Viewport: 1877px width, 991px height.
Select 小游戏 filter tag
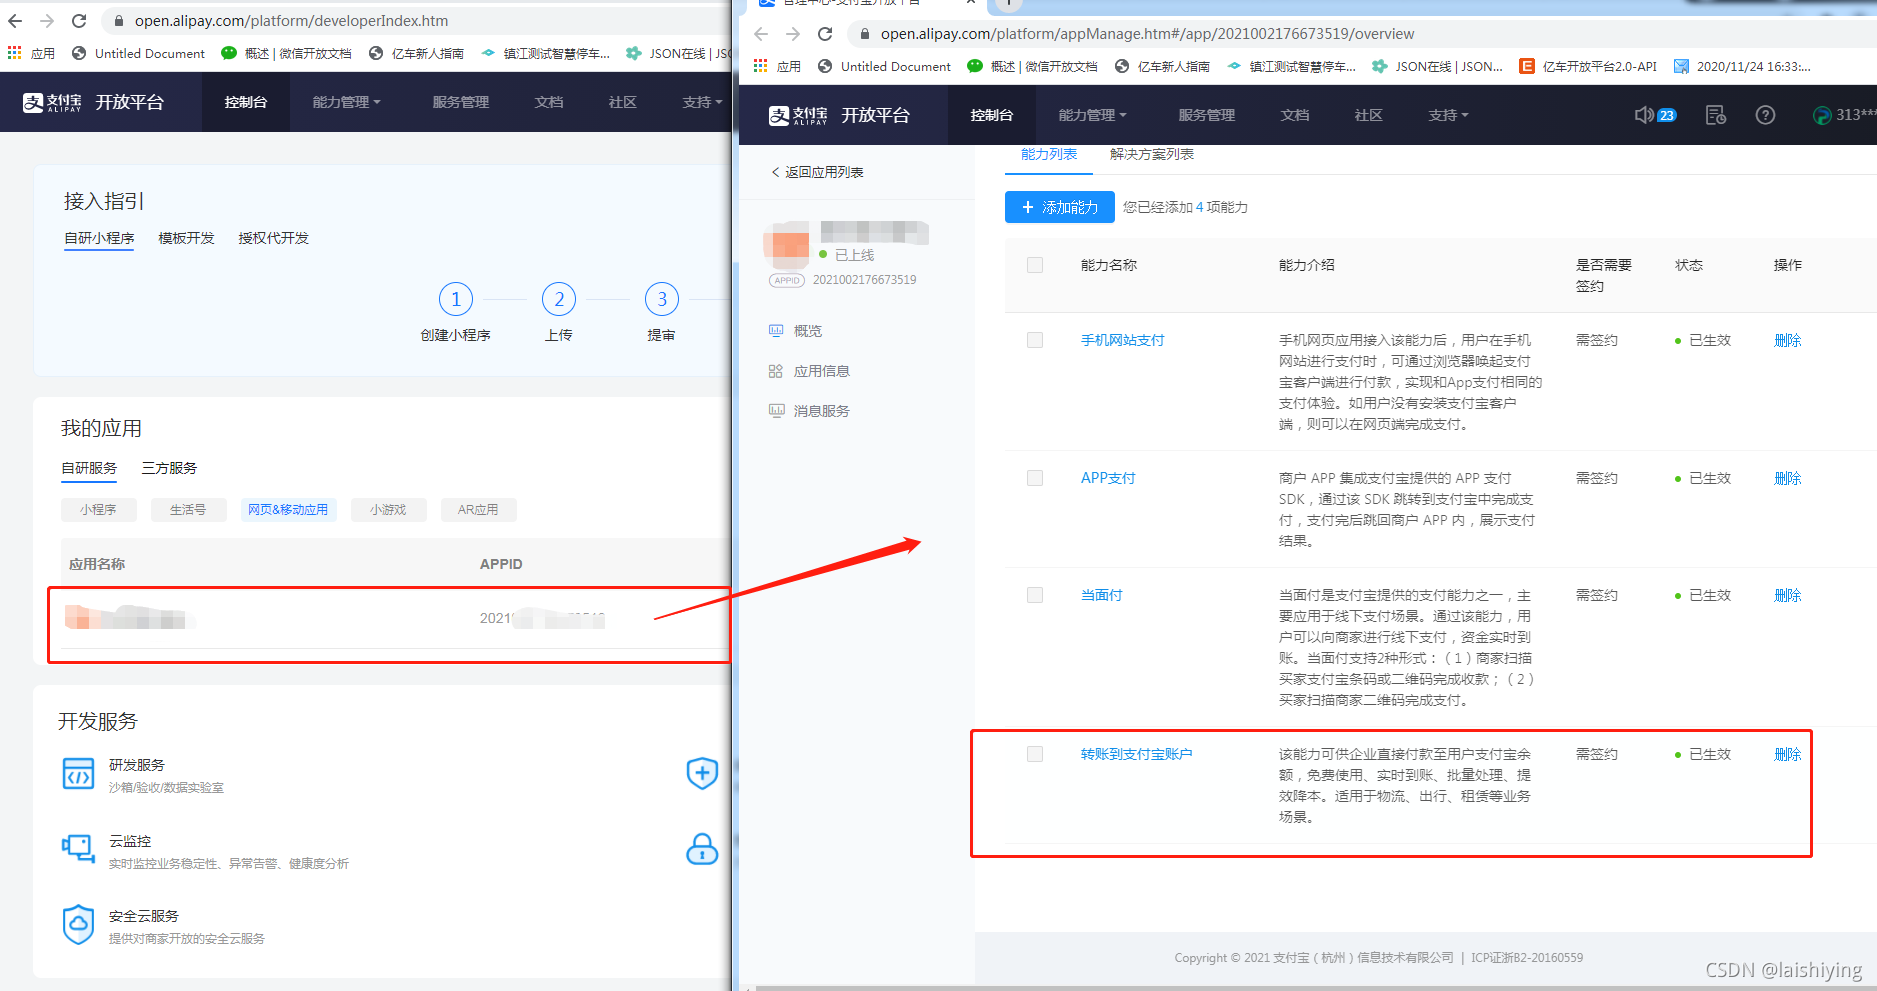388,510
